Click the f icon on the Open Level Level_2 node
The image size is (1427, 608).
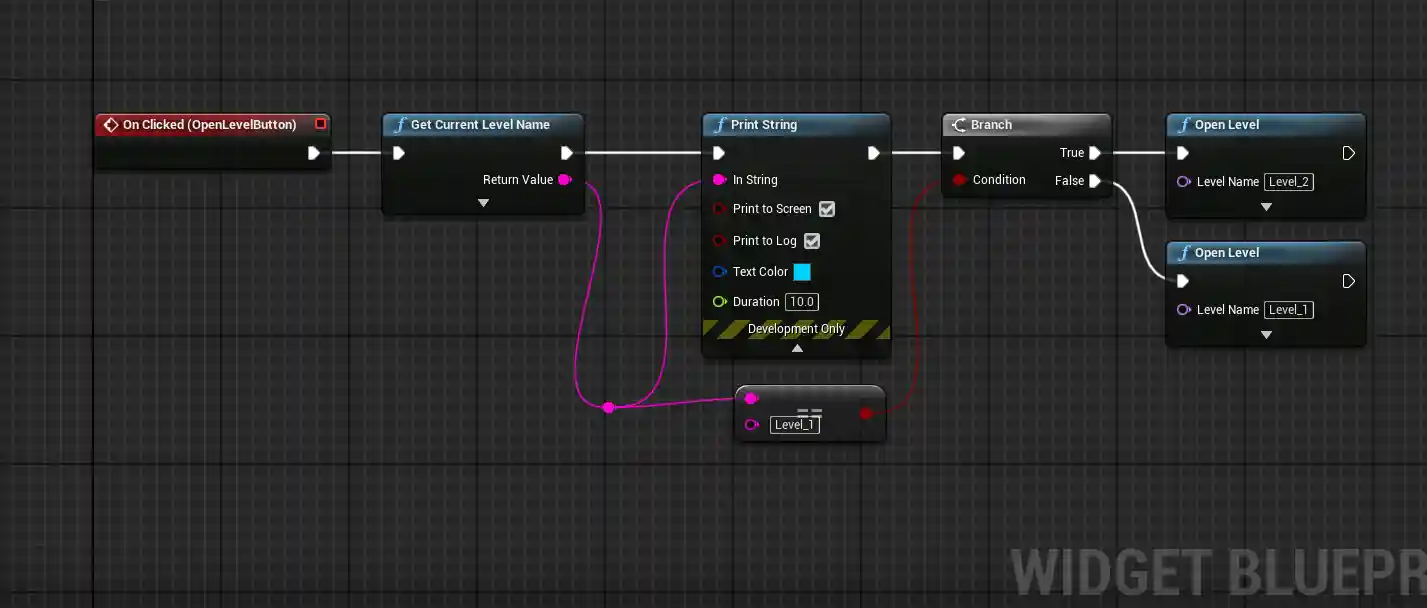click(x=1184, y=124)
